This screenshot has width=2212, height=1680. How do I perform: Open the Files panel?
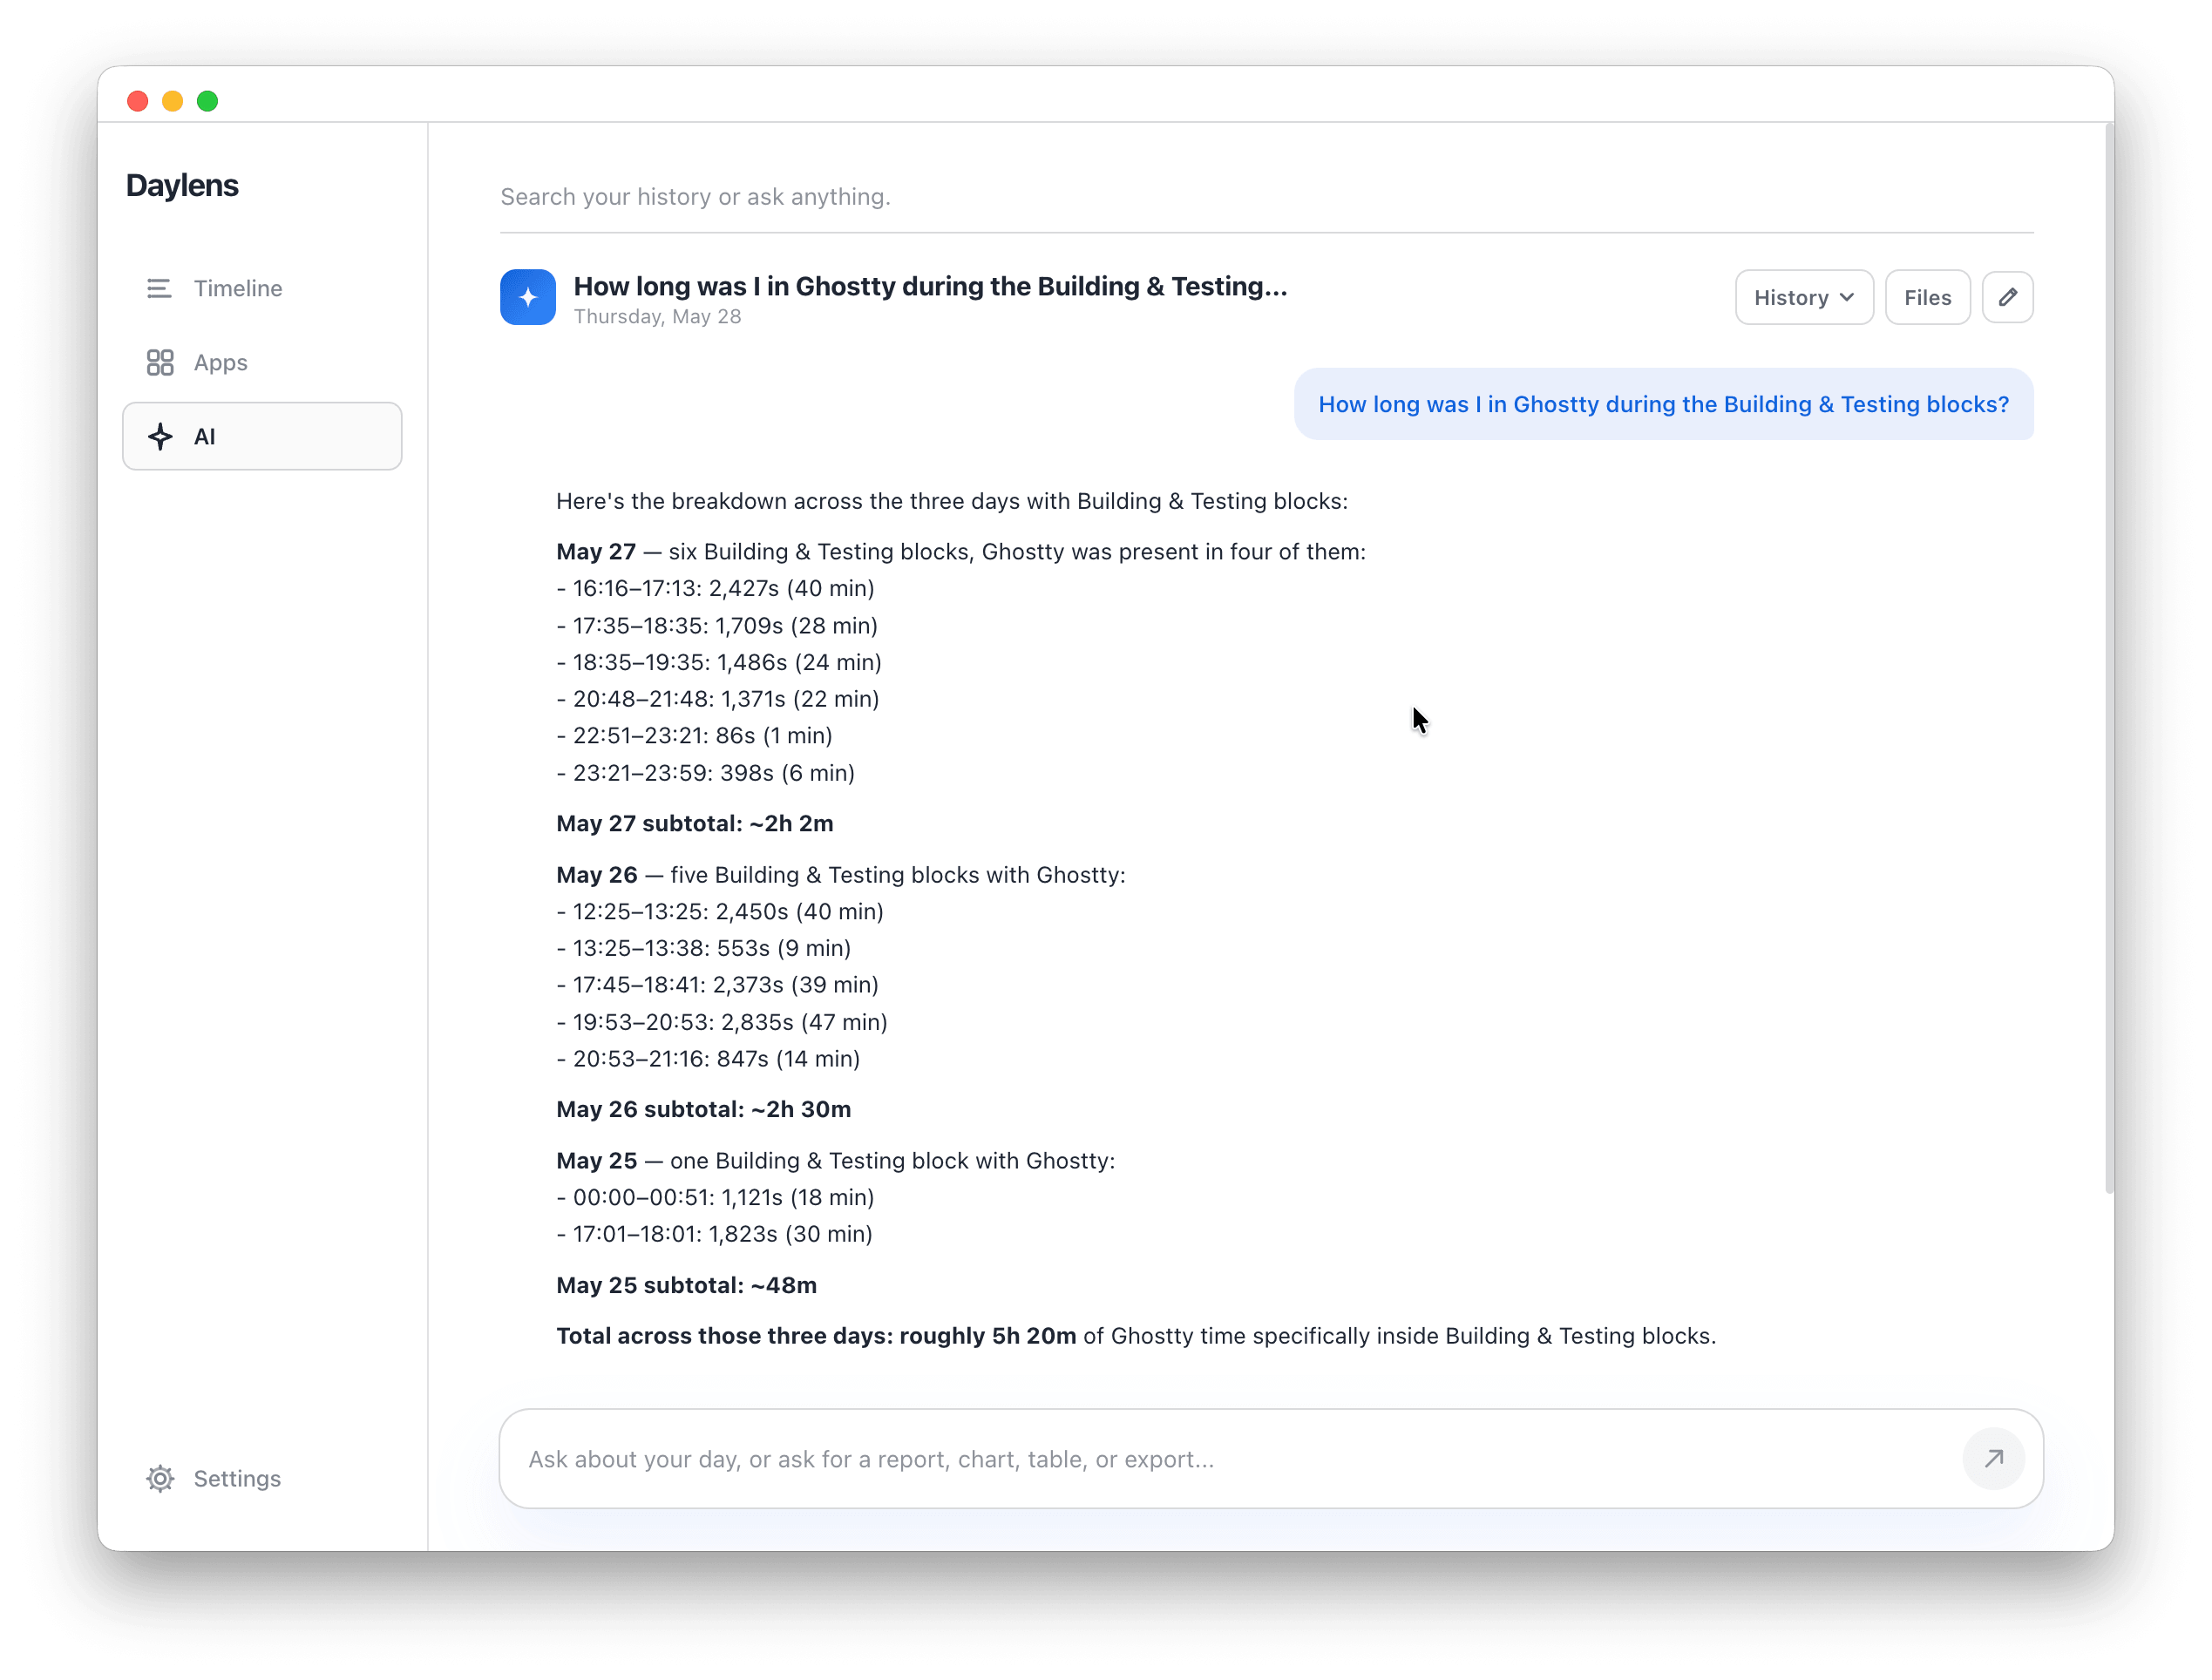1927,297
